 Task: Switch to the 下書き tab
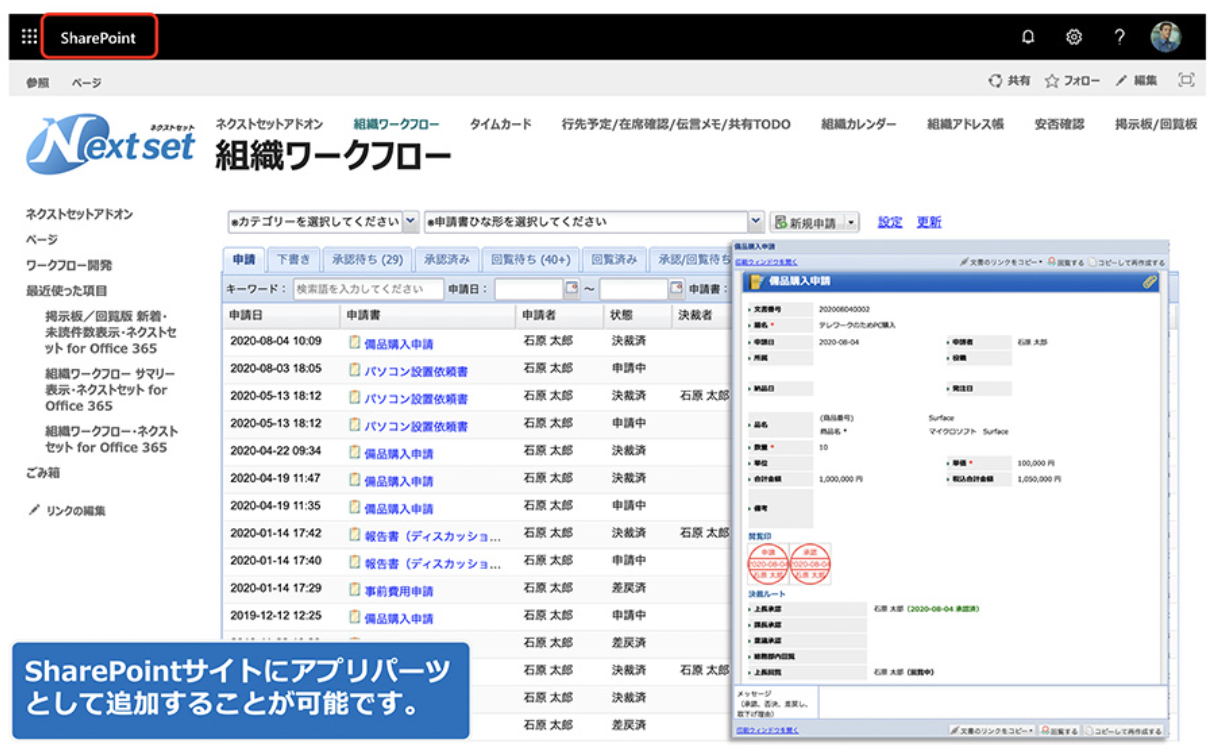[x=293, y=259]
